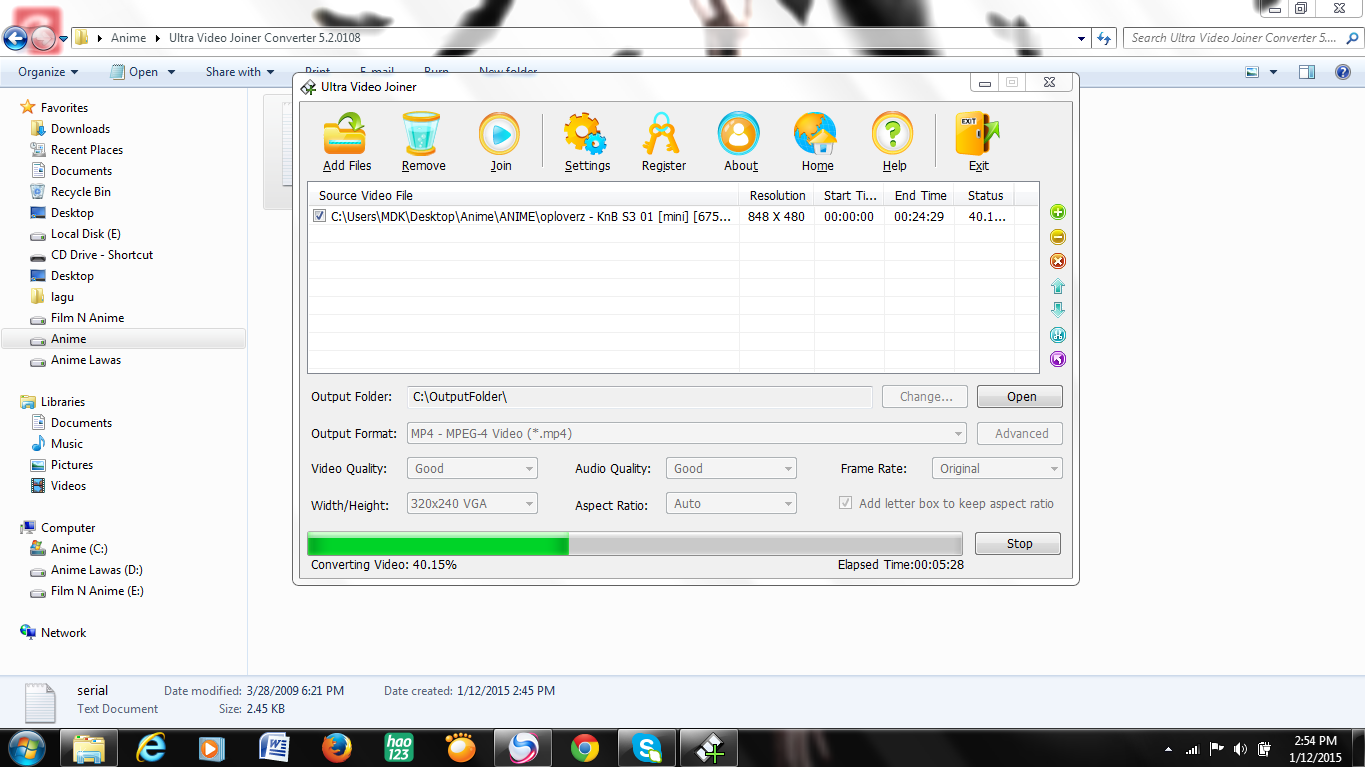Open the Aspect Ratio dropdown
This screenshot has height=767, width=1365.
[732, 503]
